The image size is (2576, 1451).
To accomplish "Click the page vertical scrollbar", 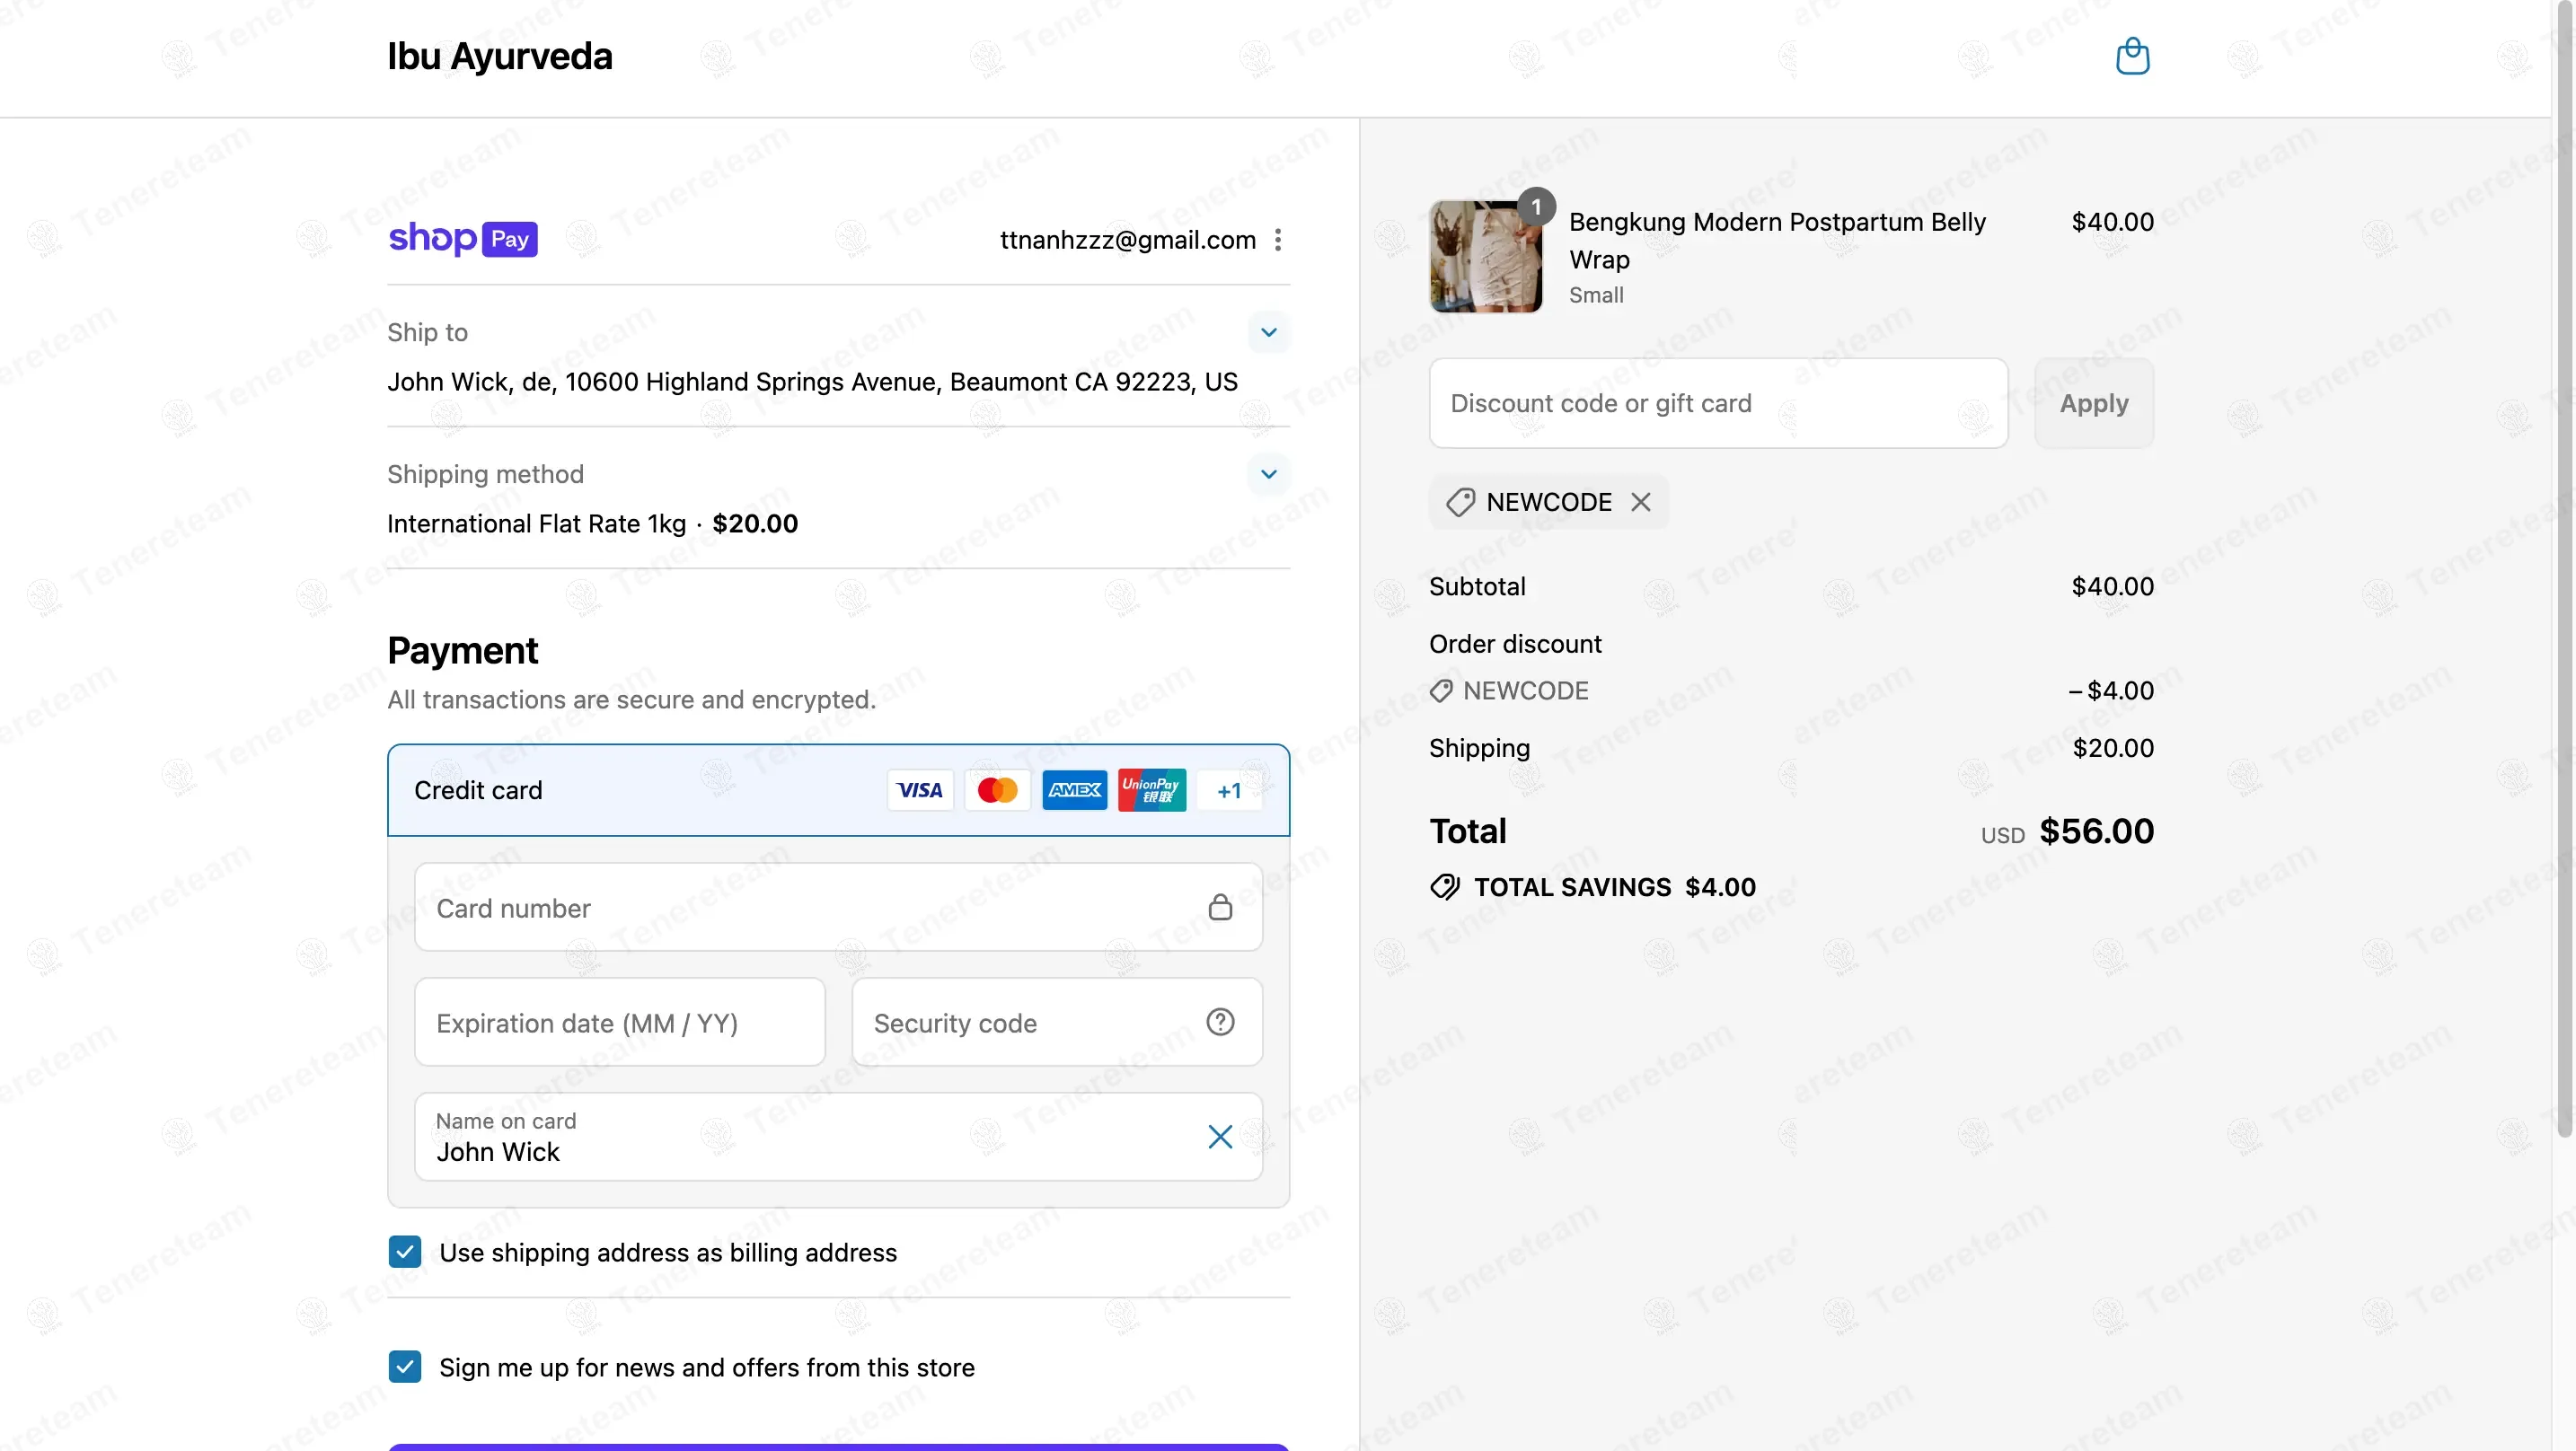I will coord(2564,570).
